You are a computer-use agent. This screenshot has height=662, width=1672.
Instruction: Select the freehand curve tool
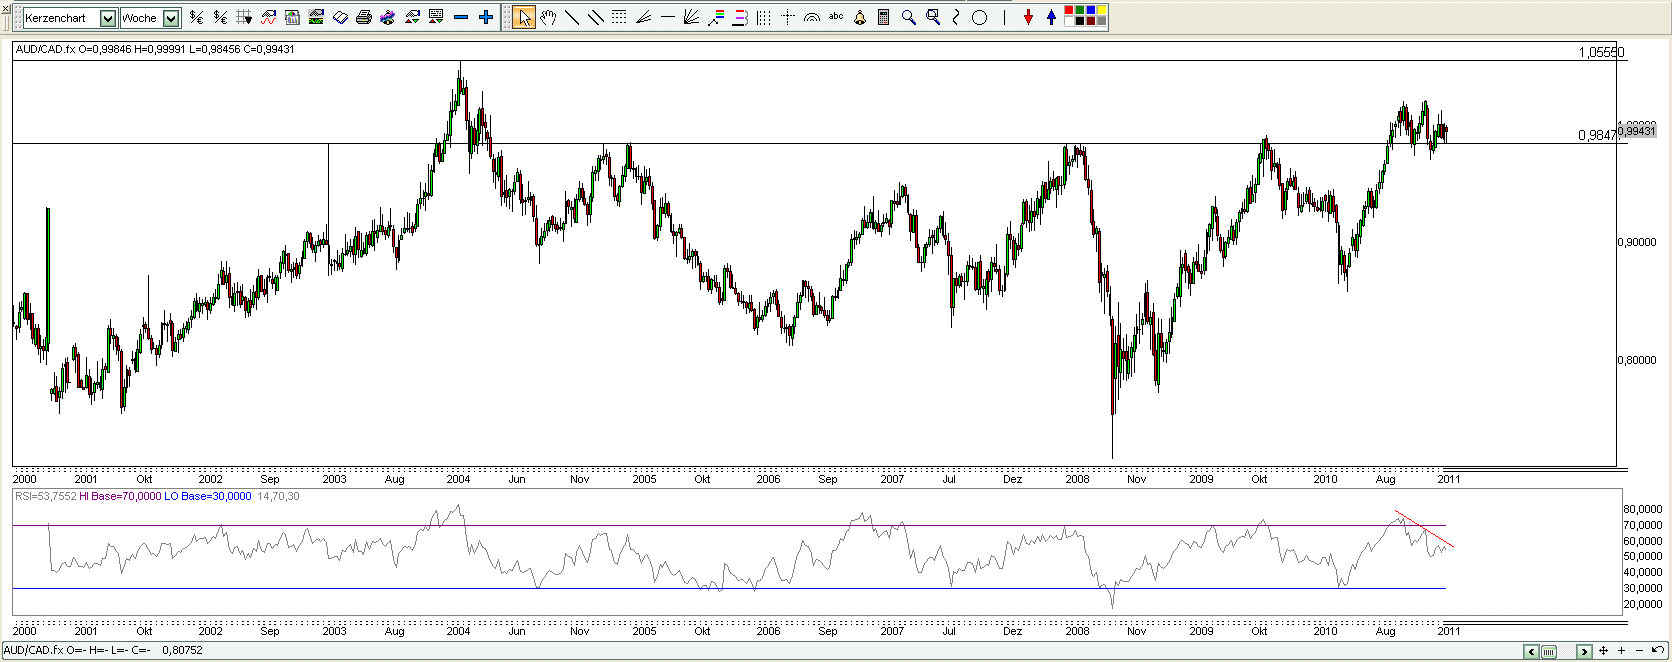[x=956, y=17]
